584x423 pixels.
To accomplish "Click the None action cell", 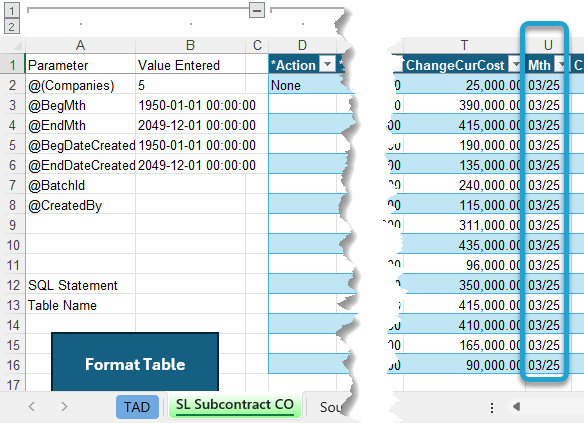I will pyautogui.click(x=302, y=85).
